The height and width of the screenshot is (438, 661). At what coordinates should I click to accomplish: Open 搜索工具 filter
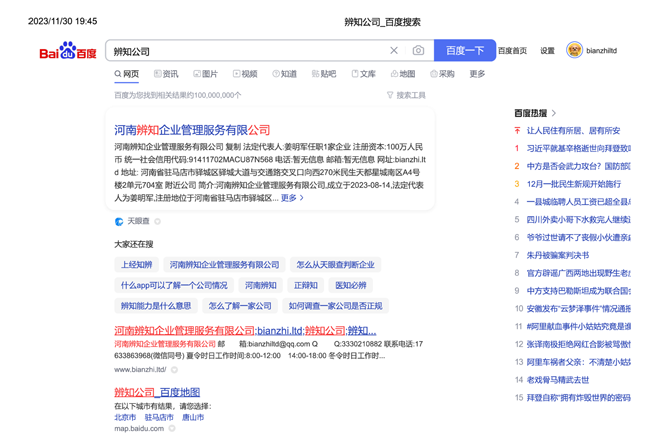point(406,95)
